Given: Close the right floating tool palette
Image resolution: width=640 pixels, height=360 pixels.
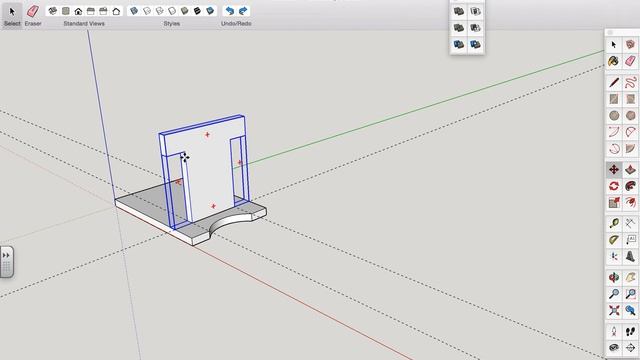Looking at the screenshot, I should 610,32.
